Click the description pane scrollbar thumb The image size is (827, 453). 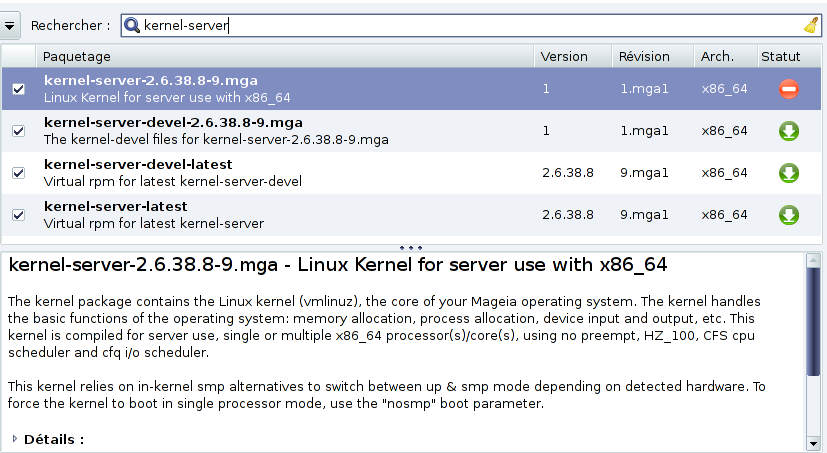pos(813,321)
